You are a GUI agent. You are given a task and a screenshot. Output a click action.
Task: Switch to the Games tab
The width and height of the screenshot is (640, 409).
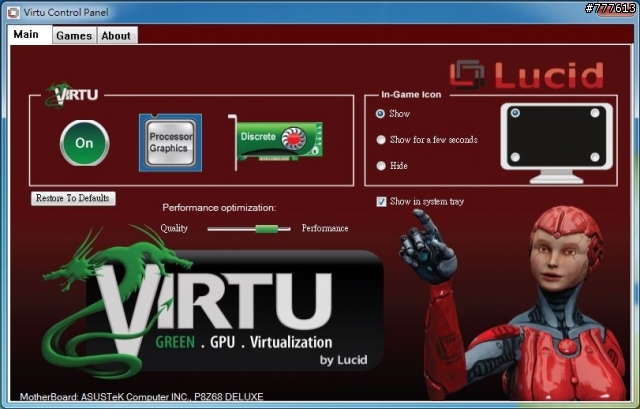[74, 36]
